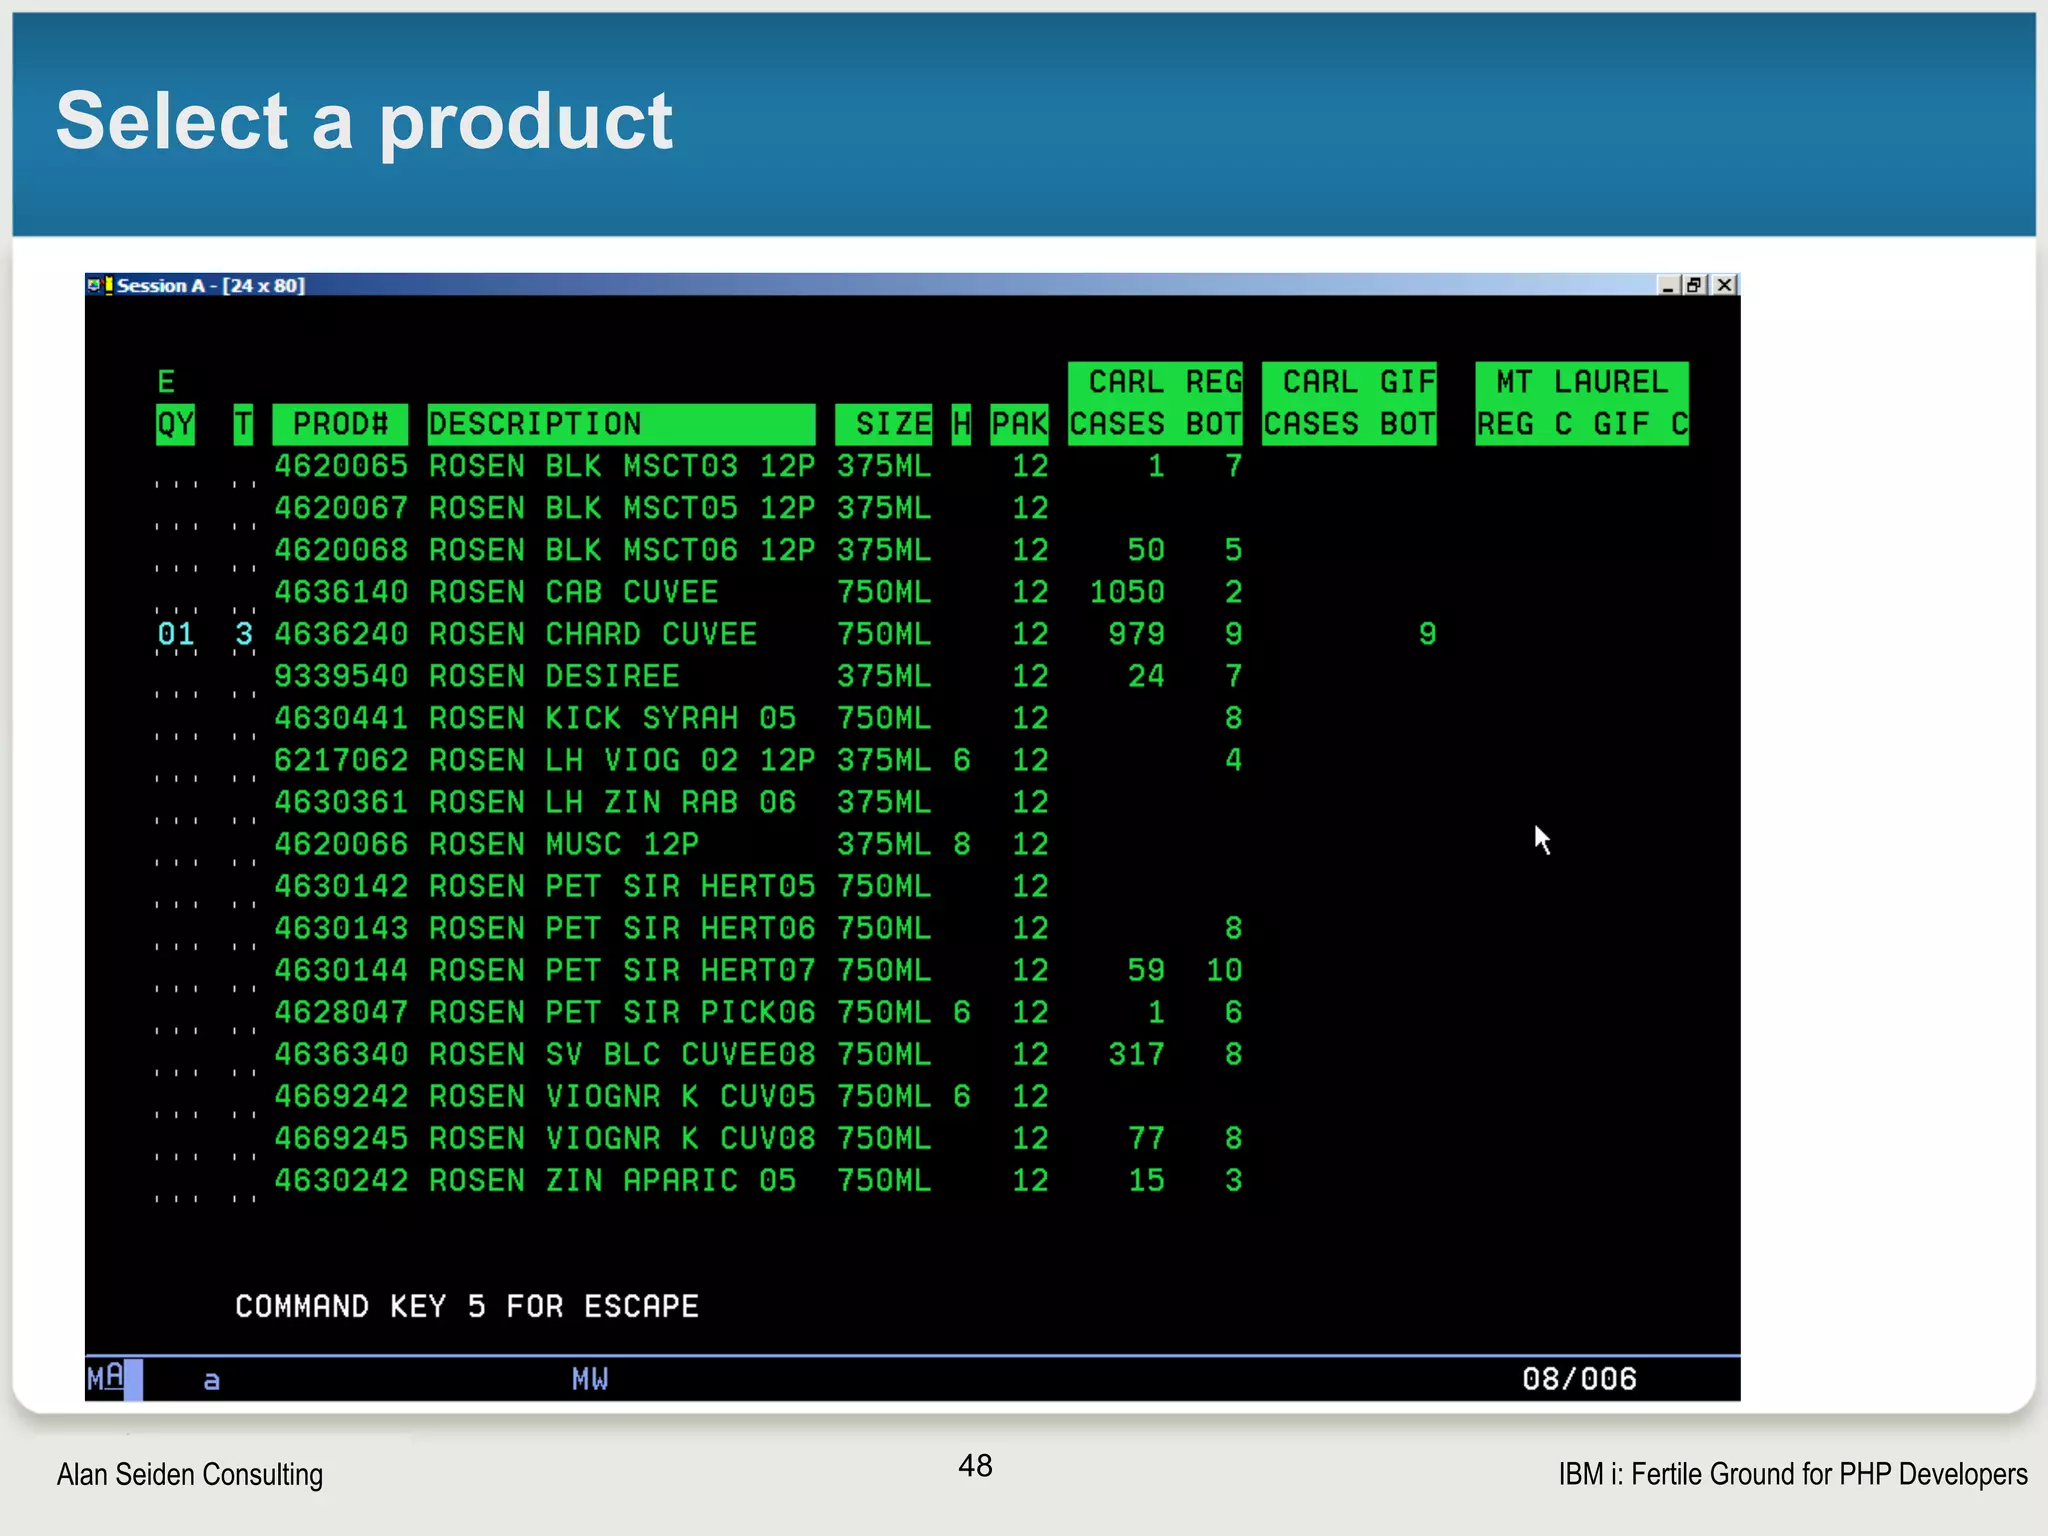
Task: Click the CARL GIF header
Action: 1349,382
